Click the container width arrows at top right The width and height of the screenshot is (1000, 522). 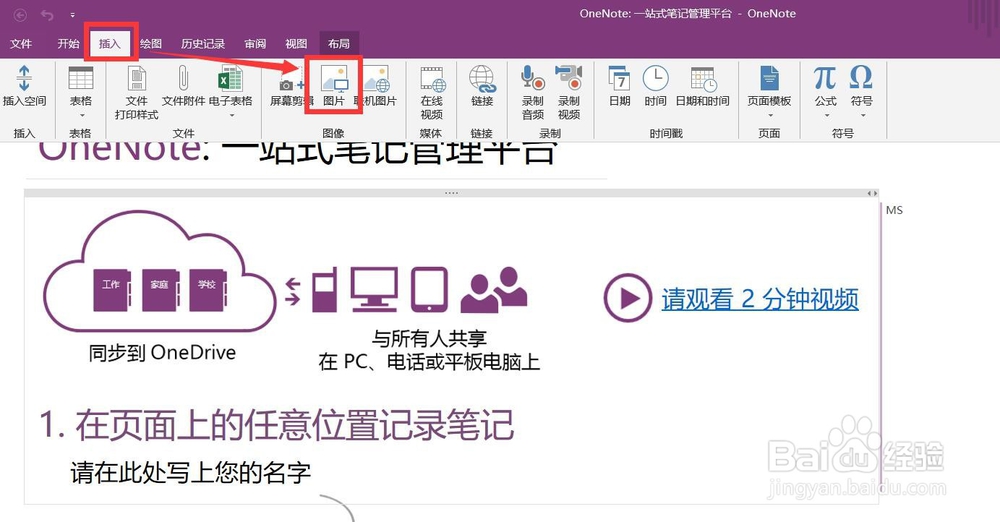coord(872,193)
